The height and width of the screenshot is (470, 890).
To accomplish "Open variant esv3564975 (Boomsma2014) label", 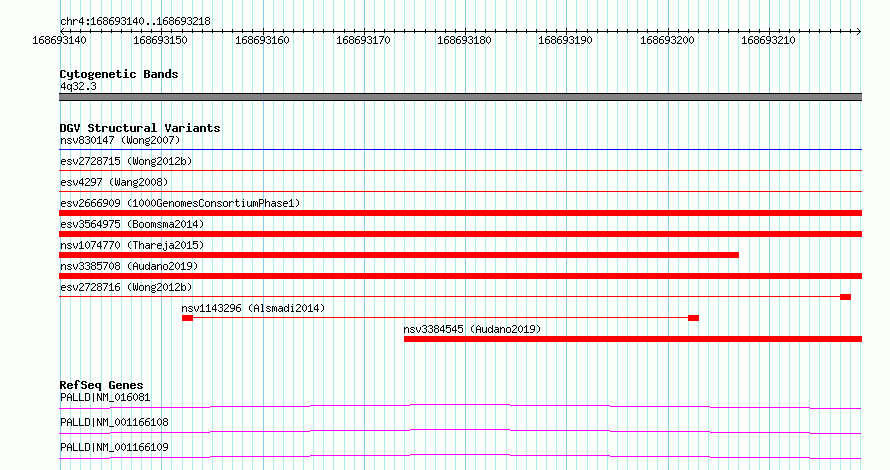I will click(x=132, y=224).
